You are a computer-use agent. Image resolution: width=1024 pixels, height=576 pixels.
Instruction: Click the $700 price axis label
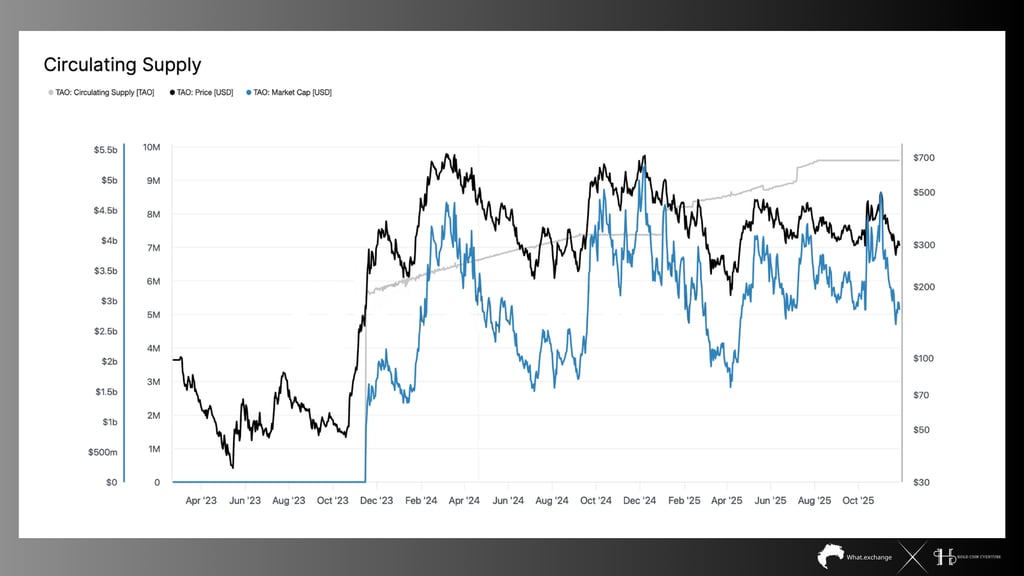923,157
